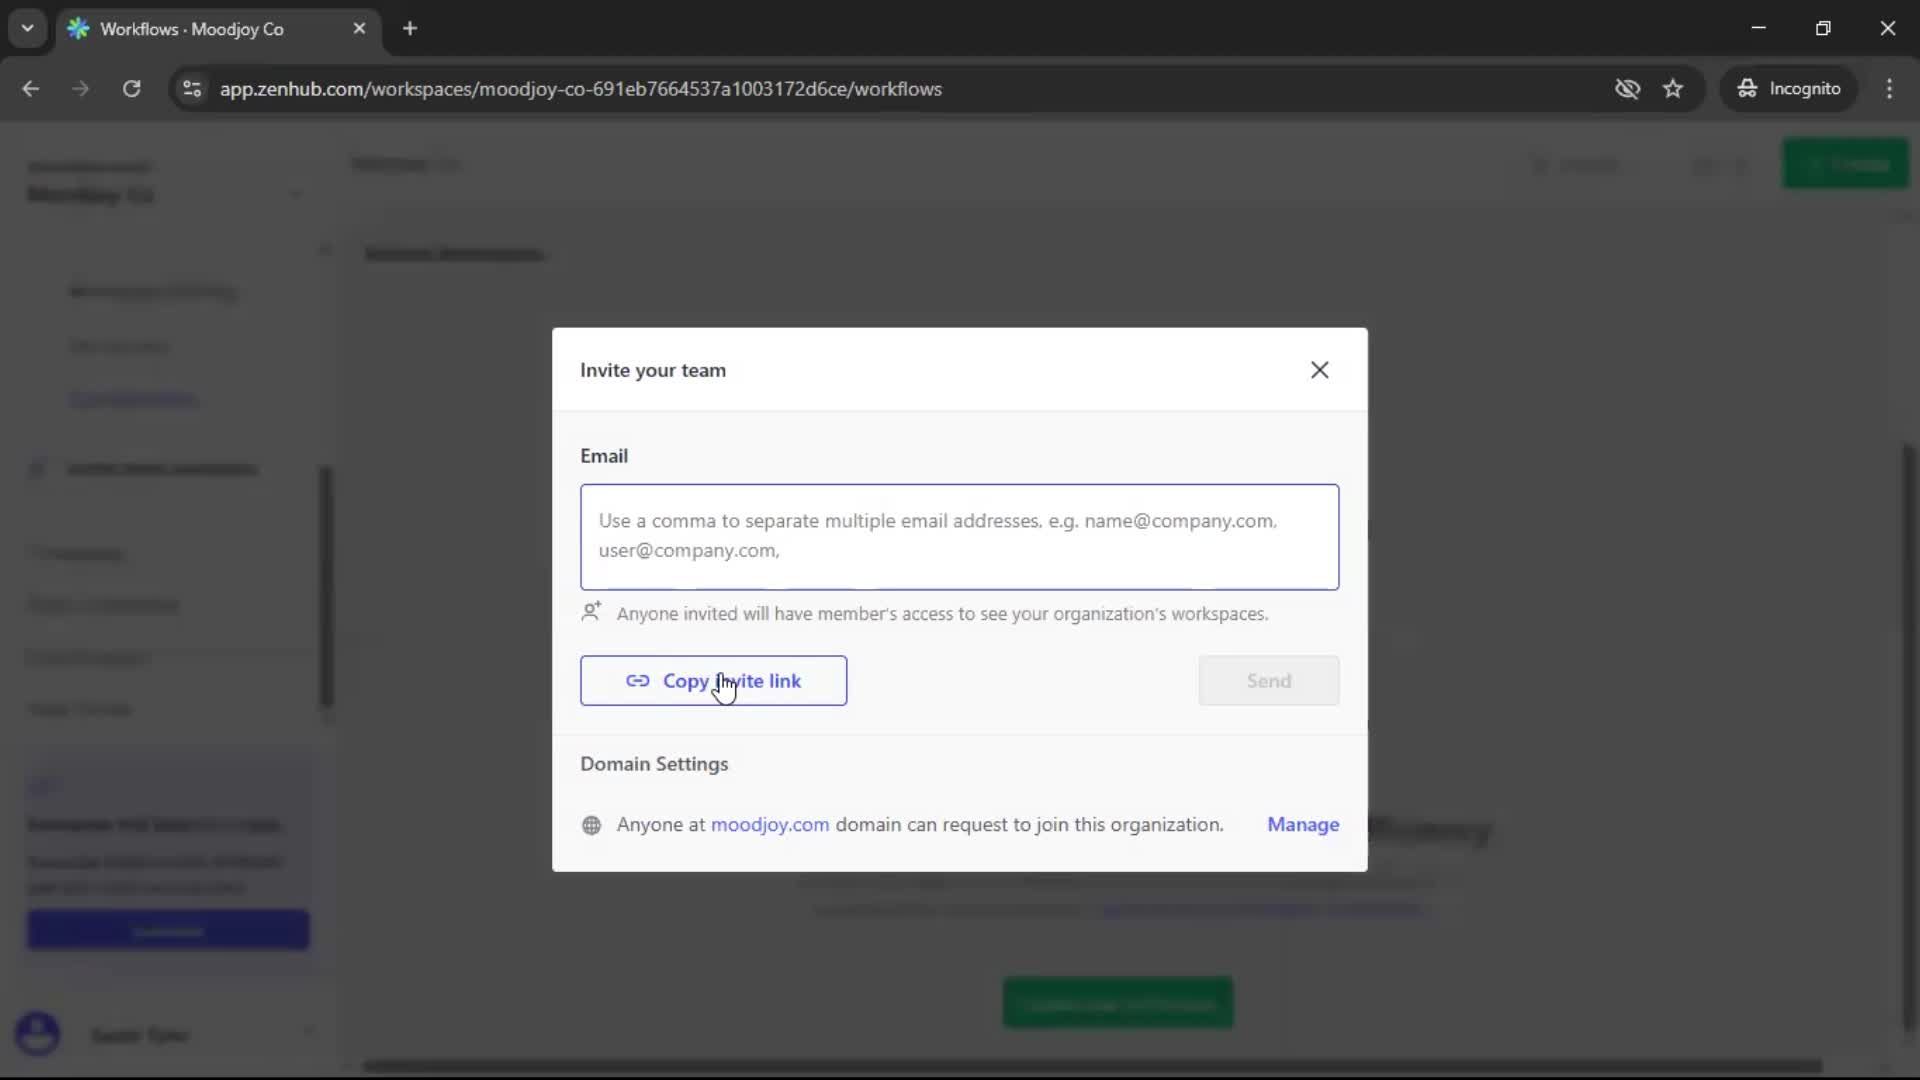
Task: Click the link icon inside Copy invite link
Action: click(638, 681)
